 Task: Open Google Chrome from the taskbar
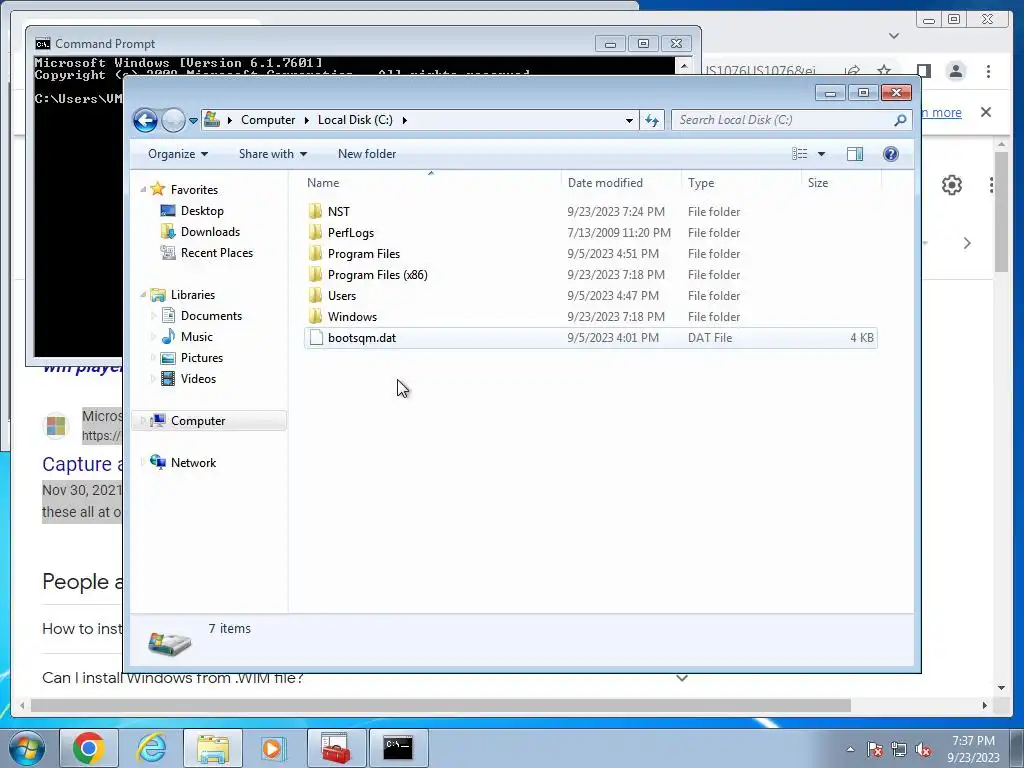pos(89,748)
